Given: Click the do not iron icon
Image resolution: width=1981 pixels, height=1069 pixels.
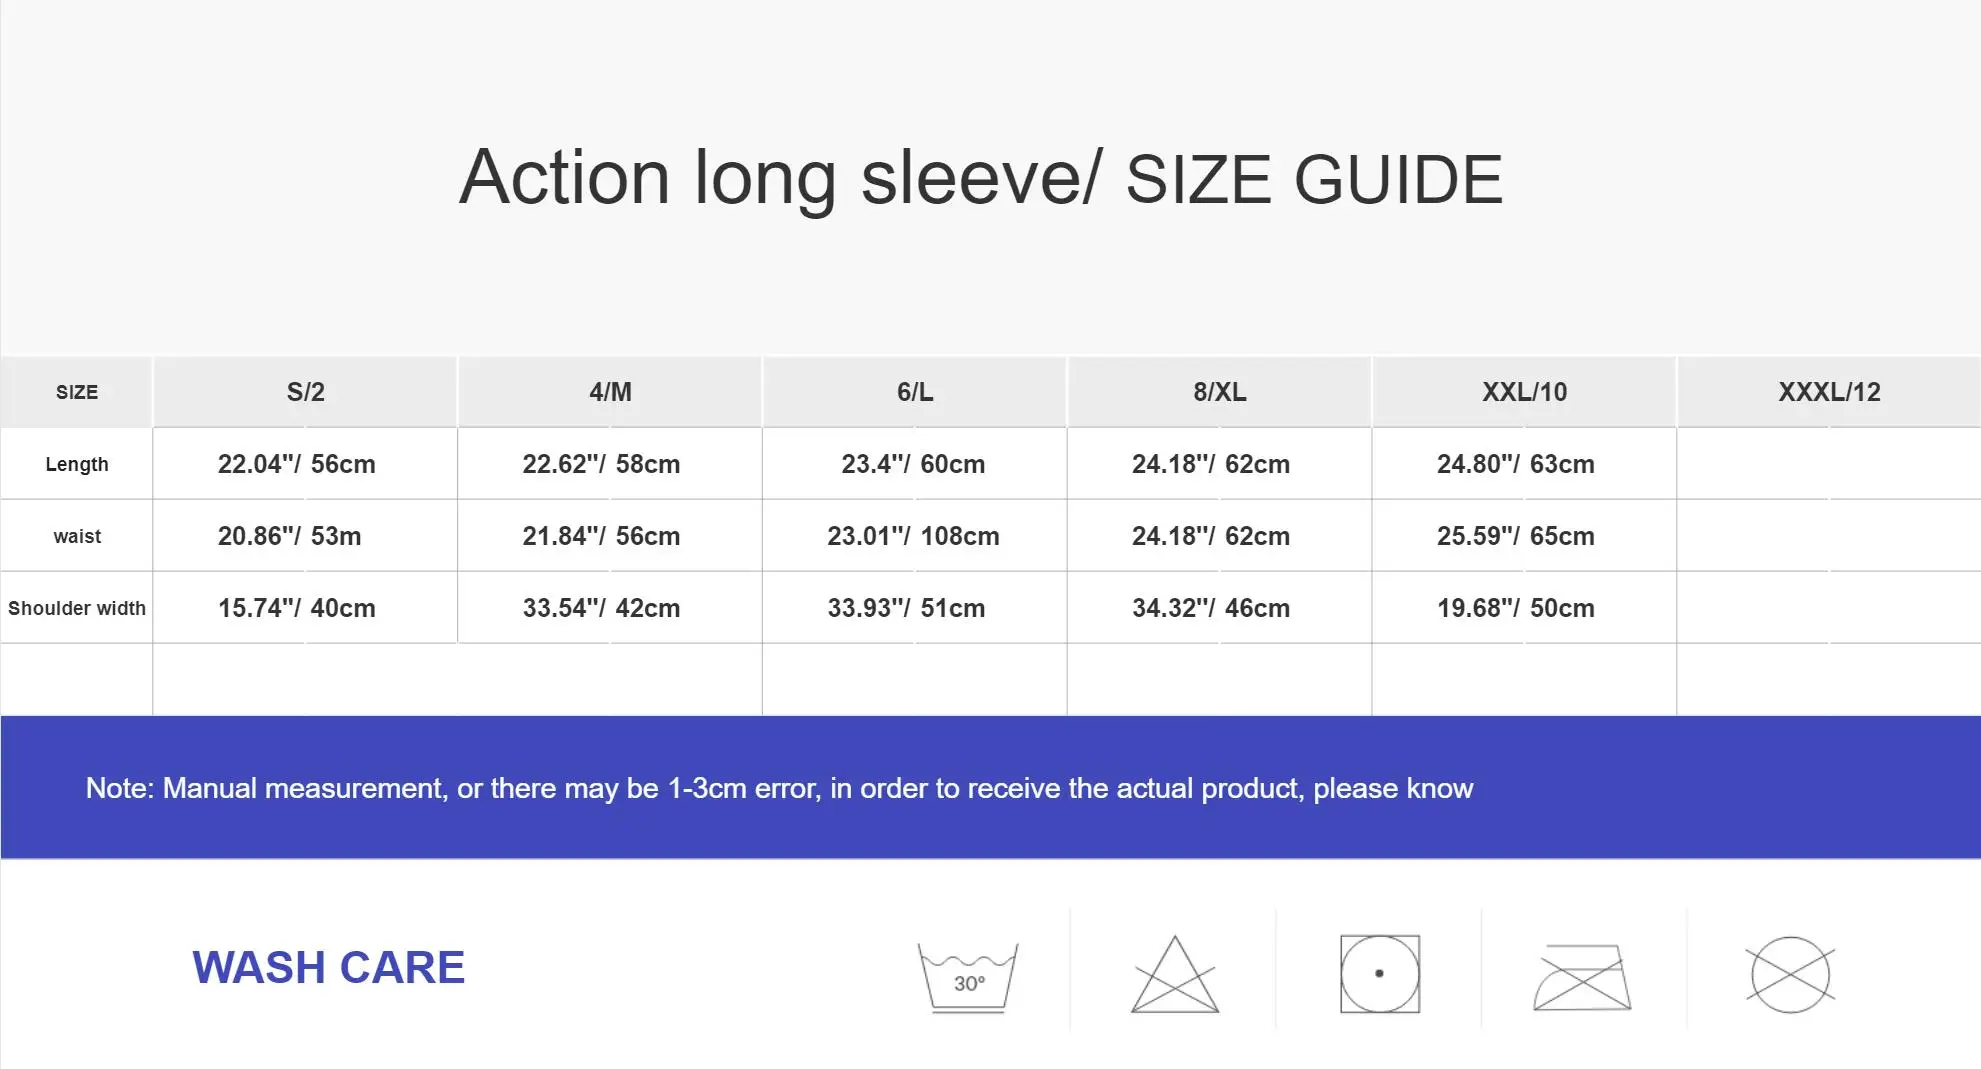Looking at the screenshot, I should pyautogui.click(x=1582, y=977).
